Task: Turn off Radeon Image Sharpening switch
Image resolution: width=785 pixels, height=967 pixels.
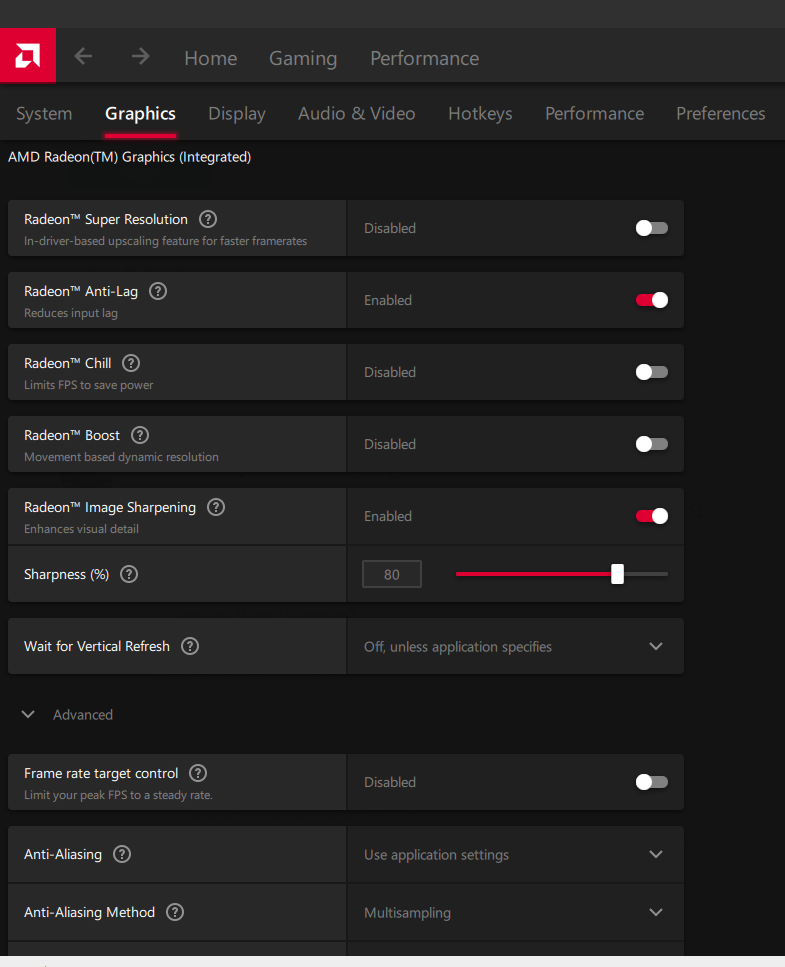Action: click(652, 516)
